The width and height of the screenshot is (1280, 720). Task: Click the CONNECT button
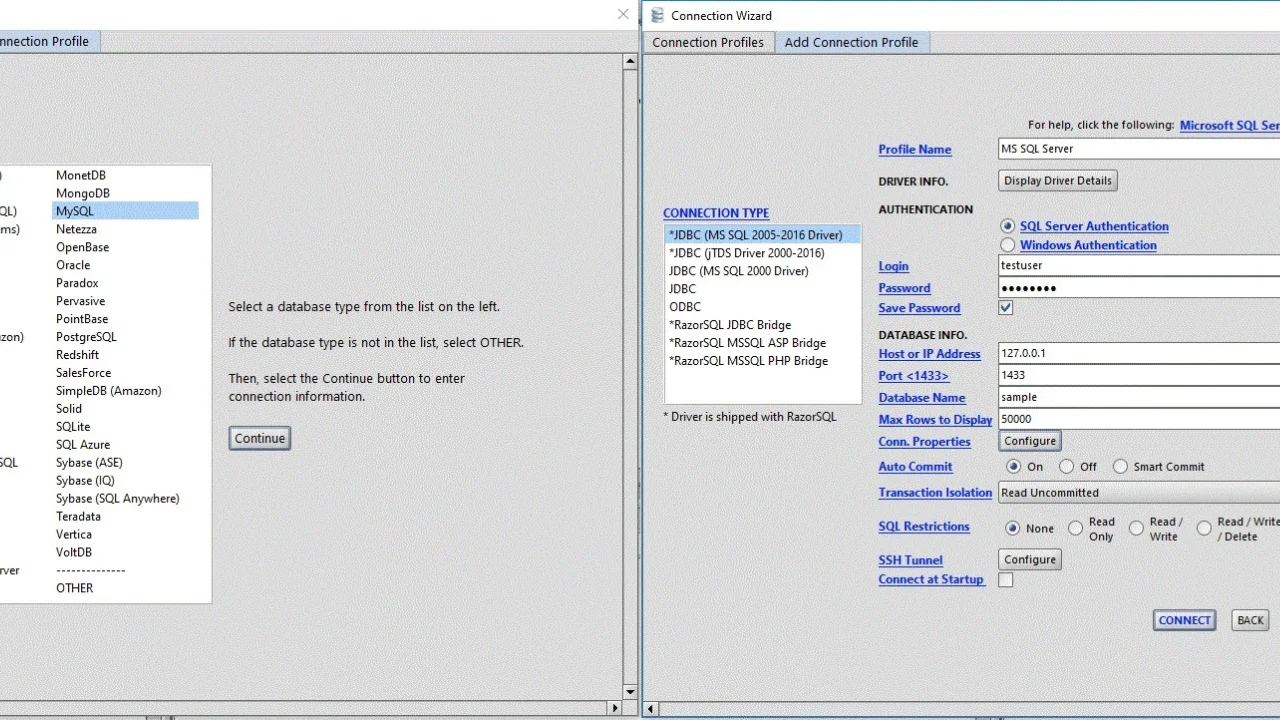click(x=1184, y=620)
